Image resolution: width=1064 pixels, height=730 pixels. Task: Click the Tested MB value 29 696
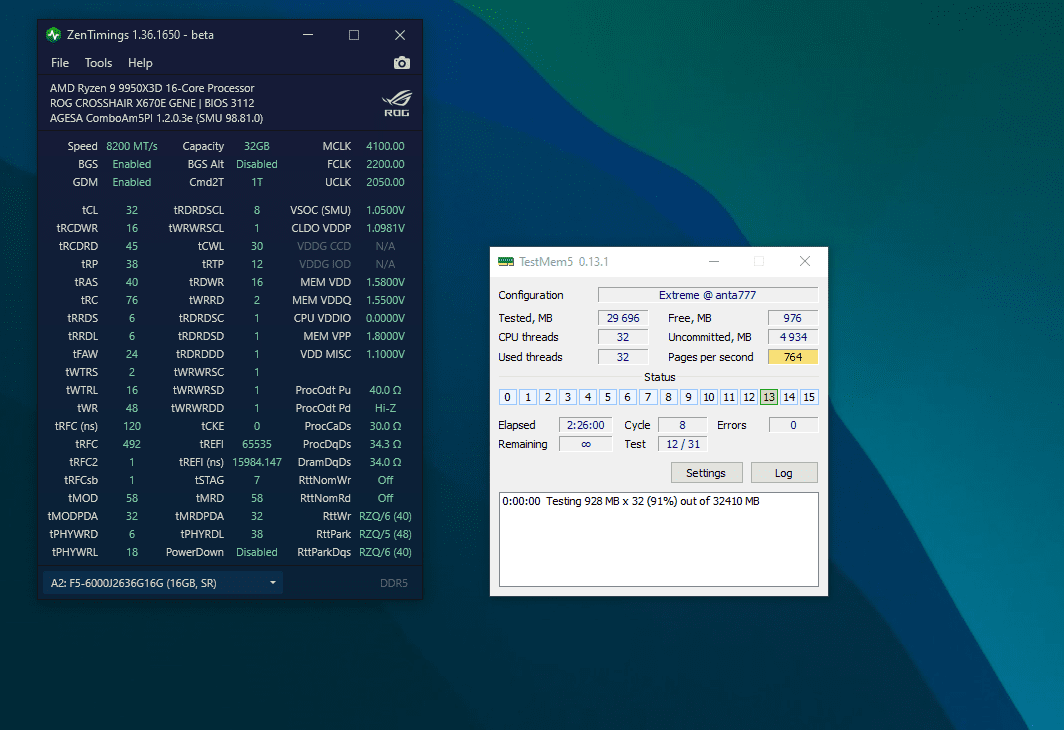(623, 318)
